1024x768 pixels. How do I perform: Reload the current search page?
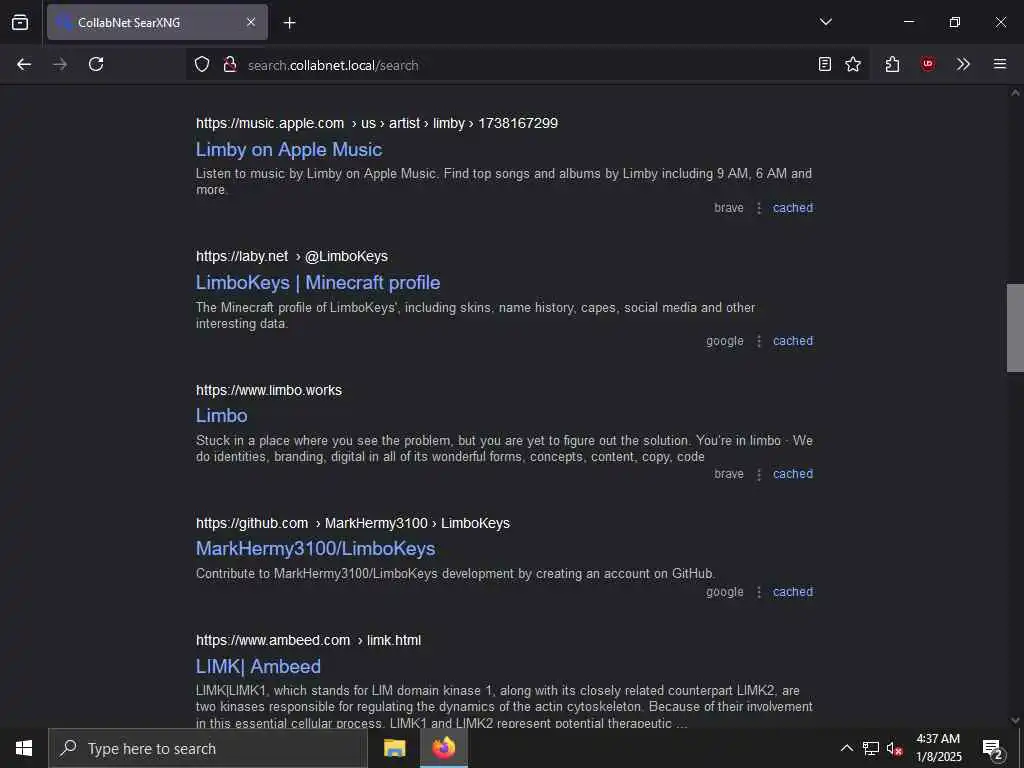(x=96, y=64)
